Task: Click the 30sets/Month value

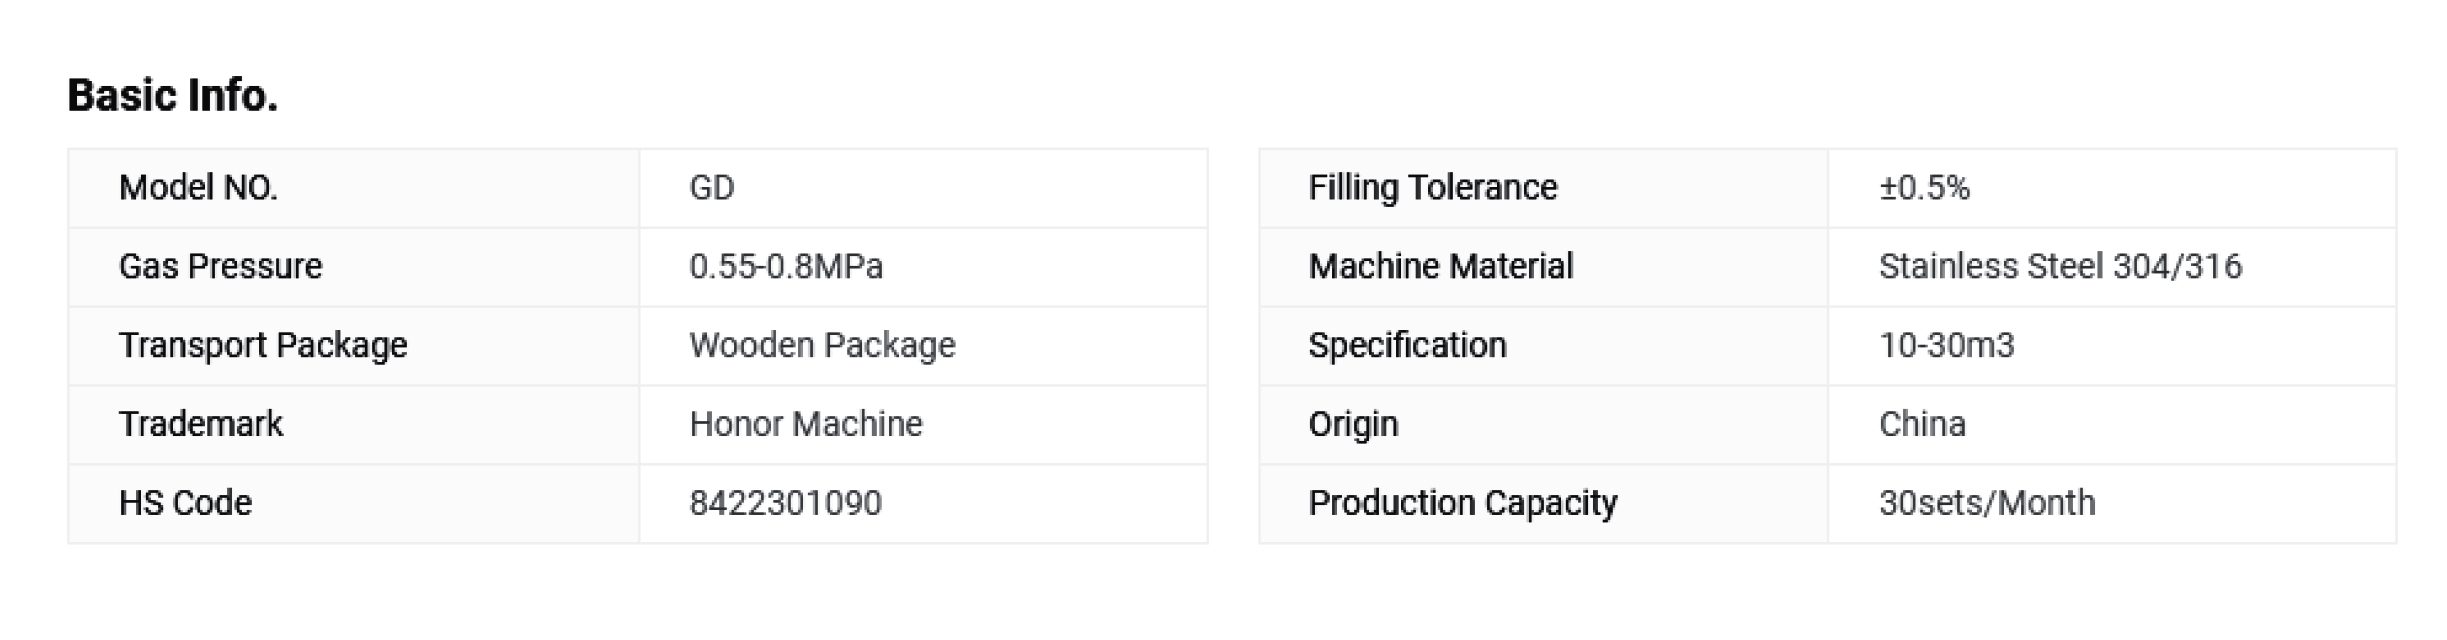Action: point(1987,503)
